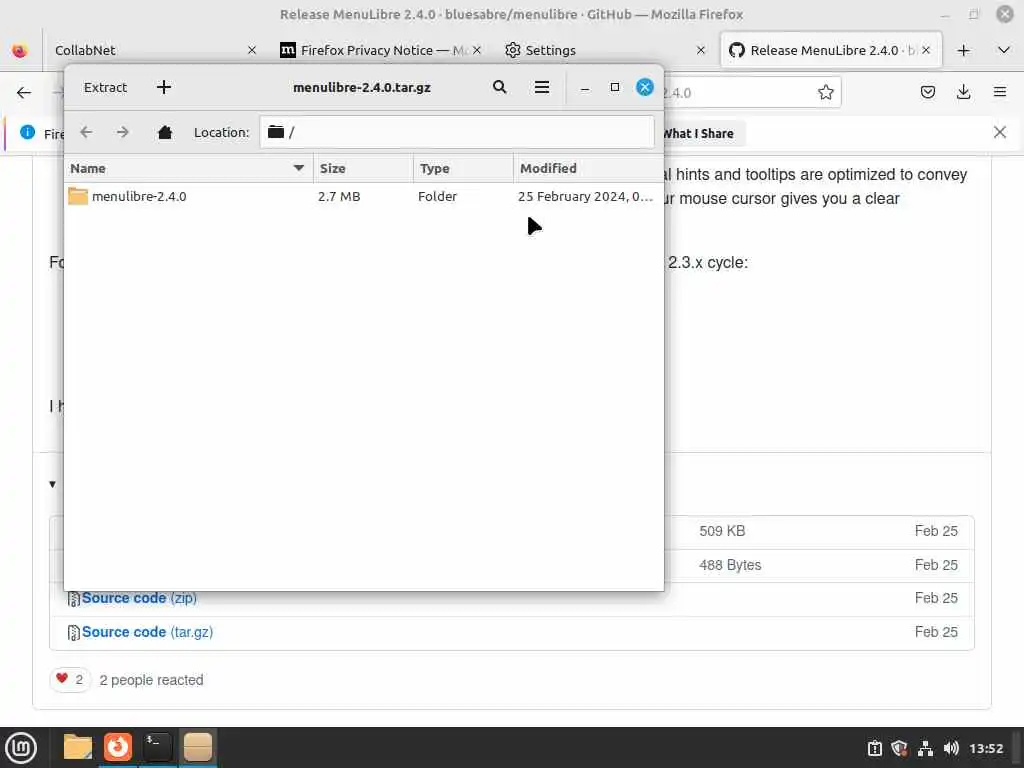Click the 509 KB asset size
This screenshot has height=768, width=1024.
coord(722,531)
